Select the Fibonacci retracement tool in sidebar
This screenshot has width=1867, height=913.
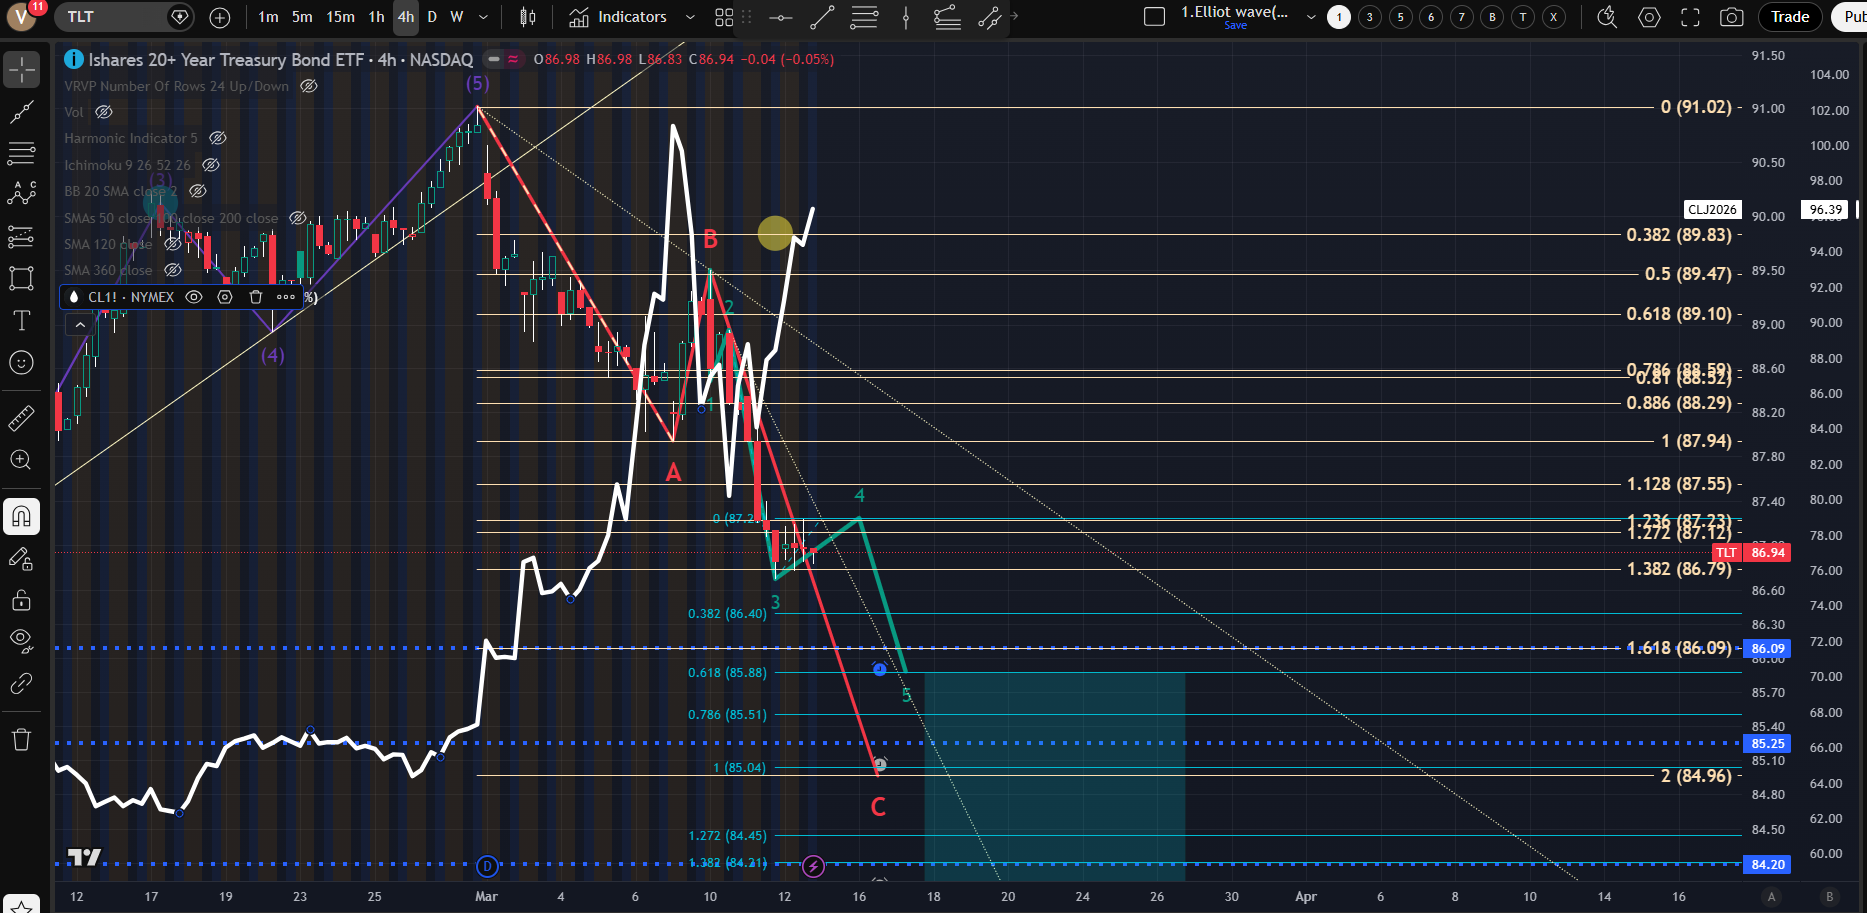click(x=21, y=153)
